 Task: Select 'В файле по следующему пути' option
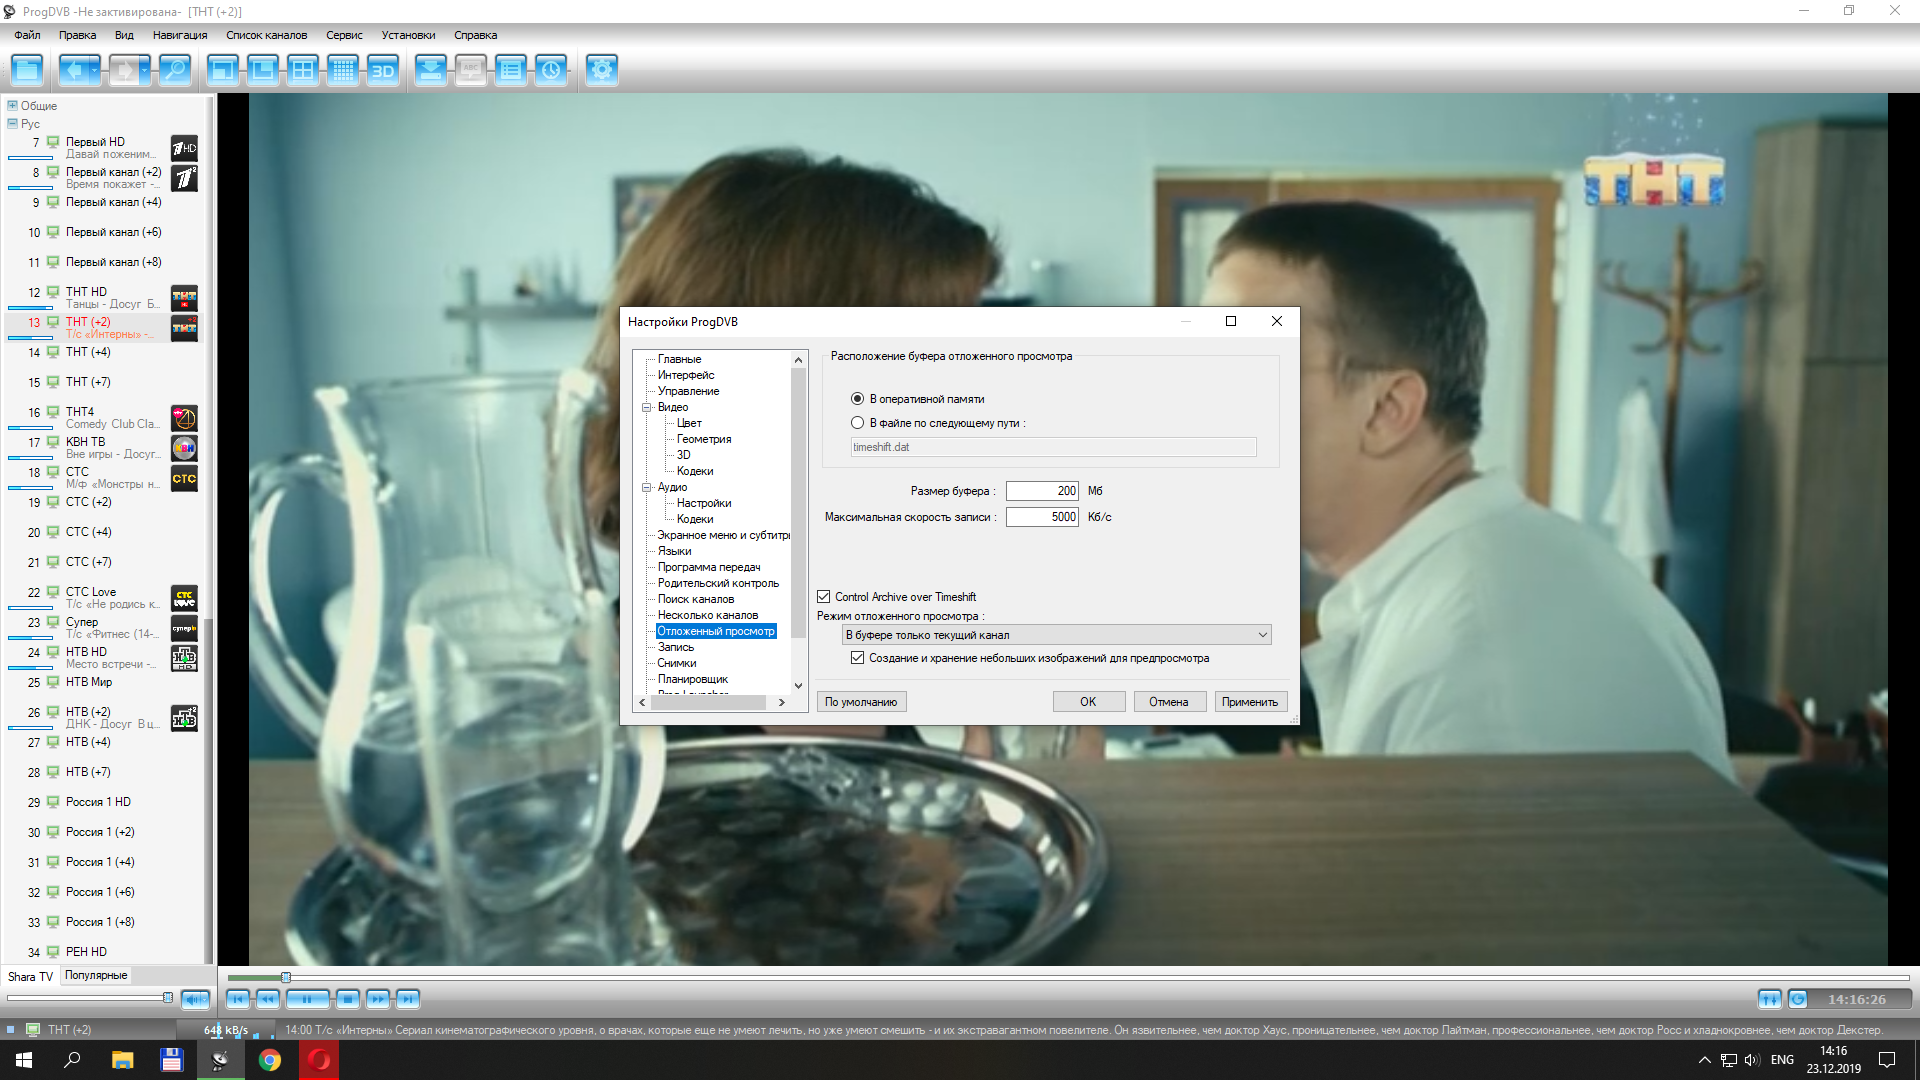(x=857, y=423)
